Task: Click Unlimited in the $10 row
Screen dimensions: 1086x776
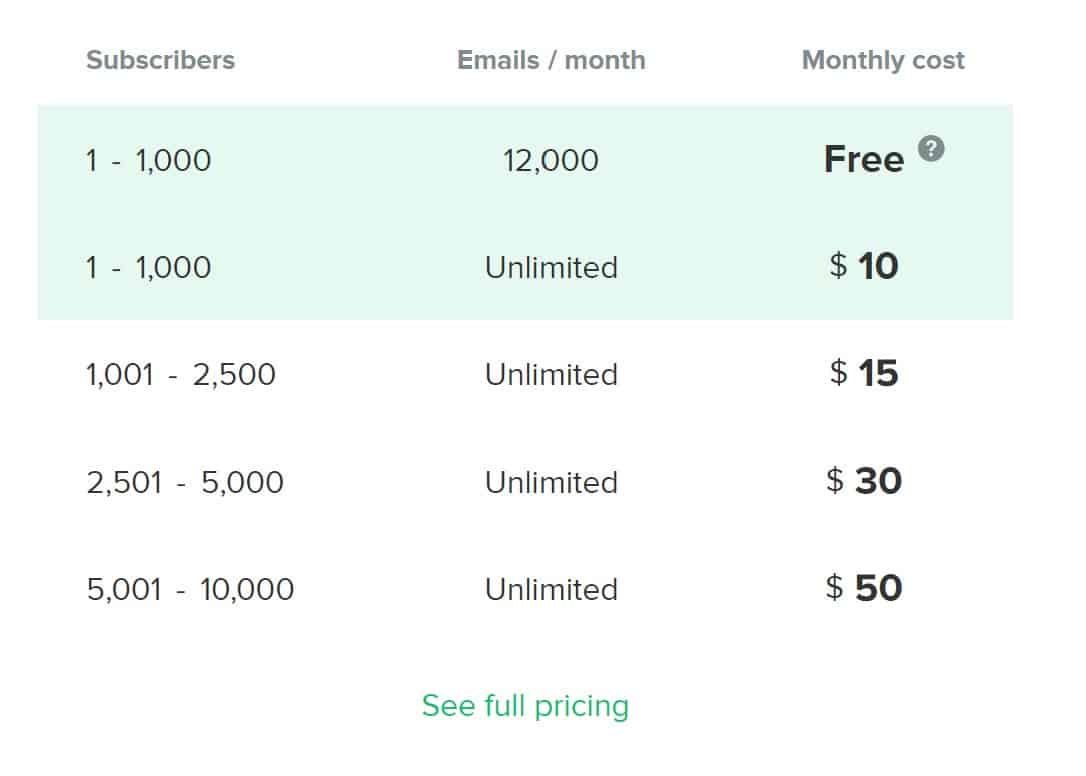Action: (550, 267)
